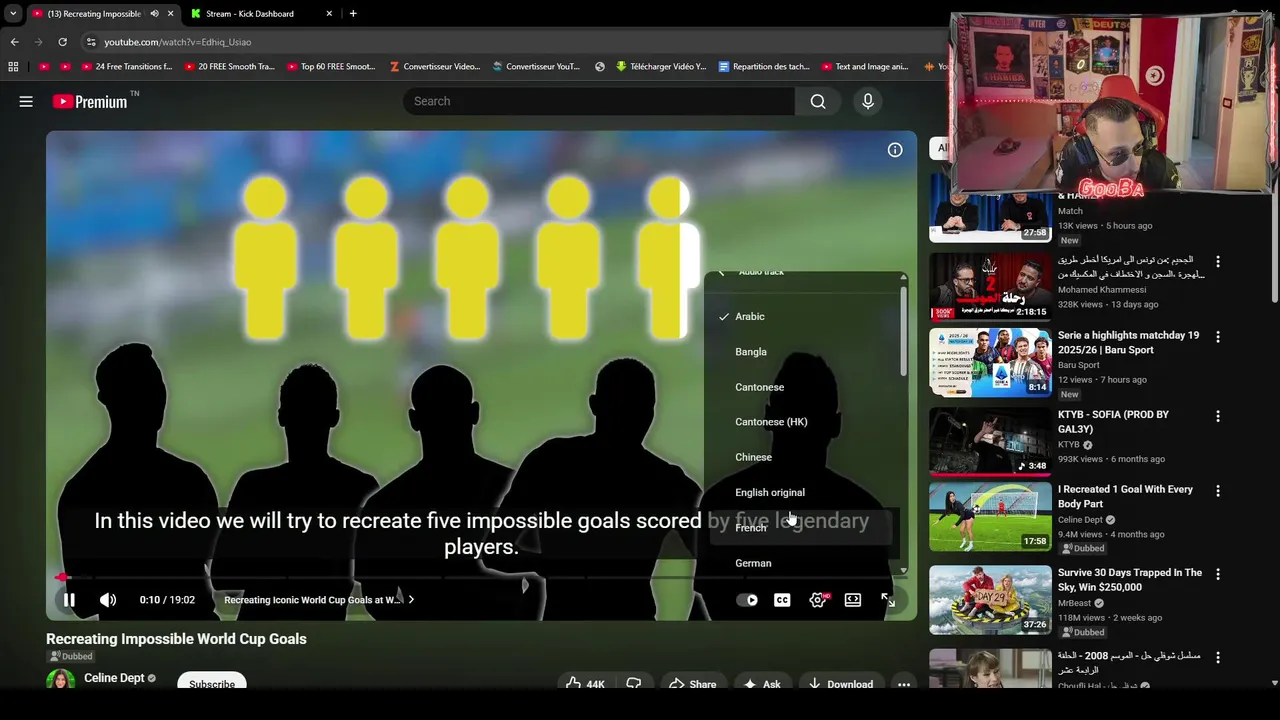Like the video with 44K likes
The image size is (1280, 720).
(586, 684)
